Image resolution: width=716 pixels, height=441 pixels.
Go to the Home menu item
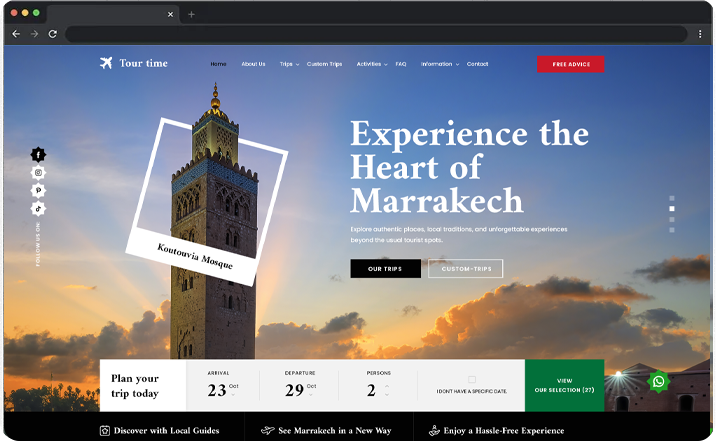pos(218,64)
